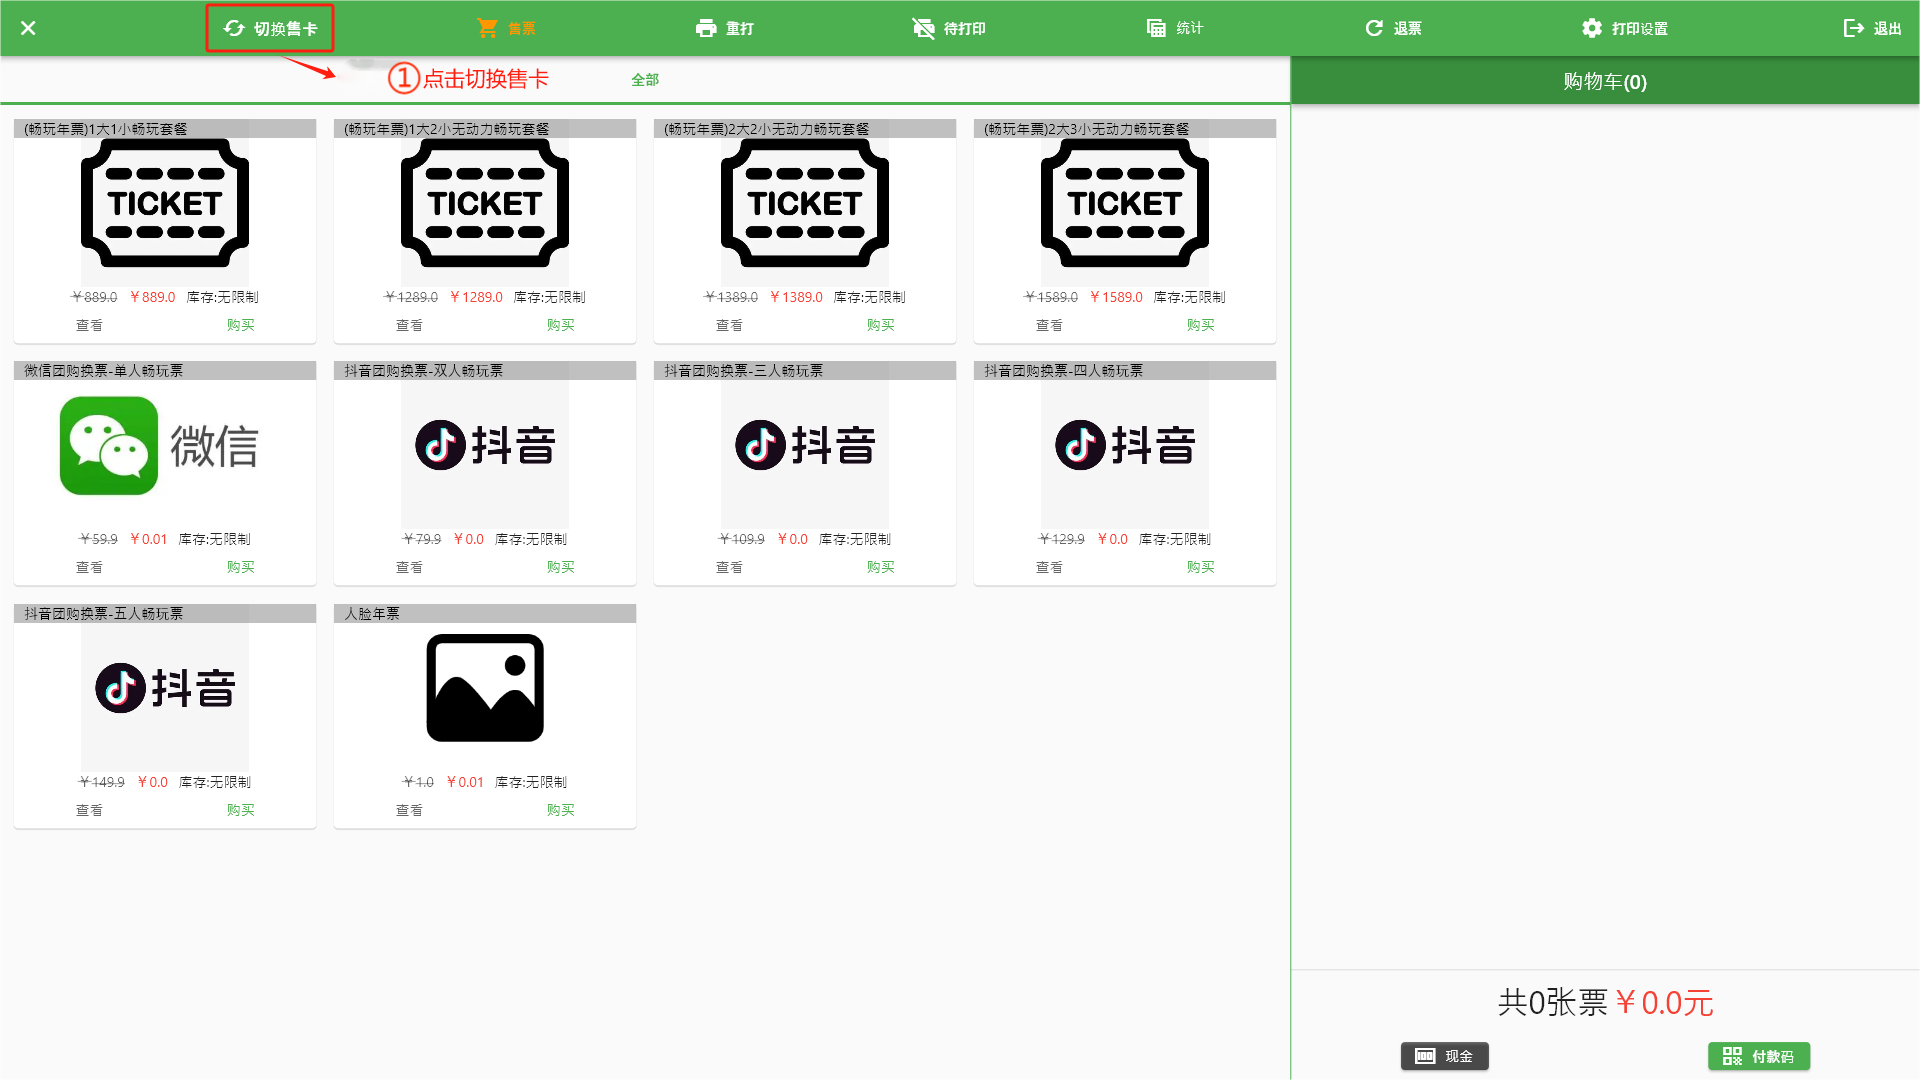Open 打印设置 gear icon
The image size is (1920, 1080).
pyautogui.click(x=1592, y=28)
